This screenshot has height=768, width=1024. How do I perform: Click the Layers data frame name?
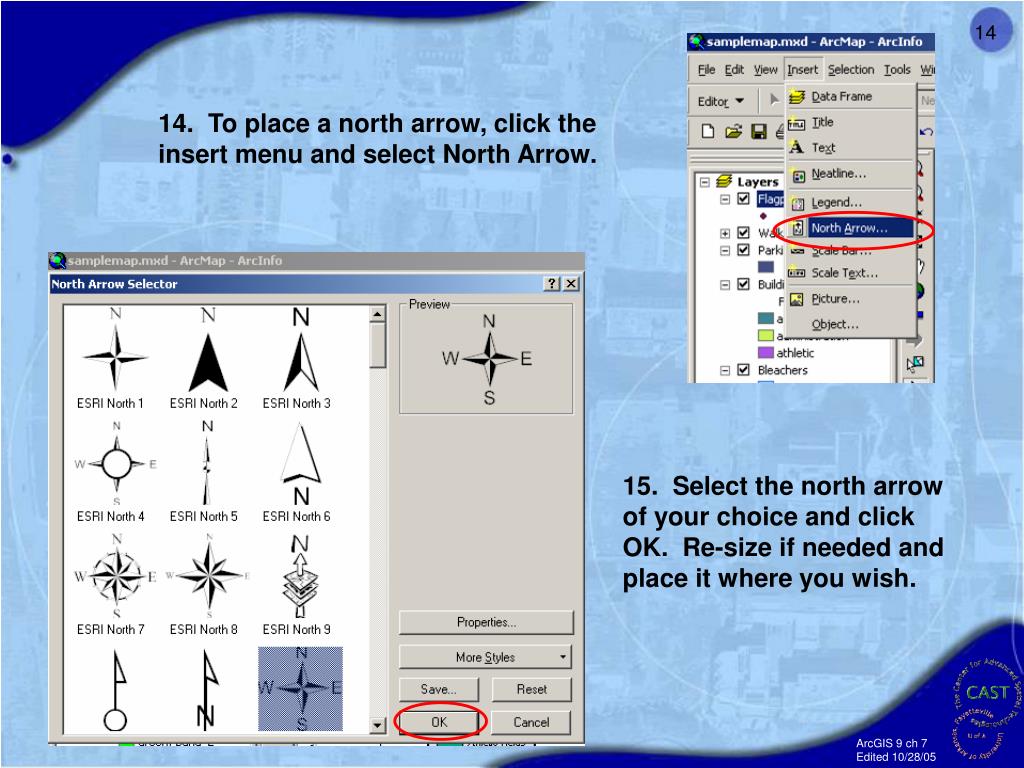758,182
